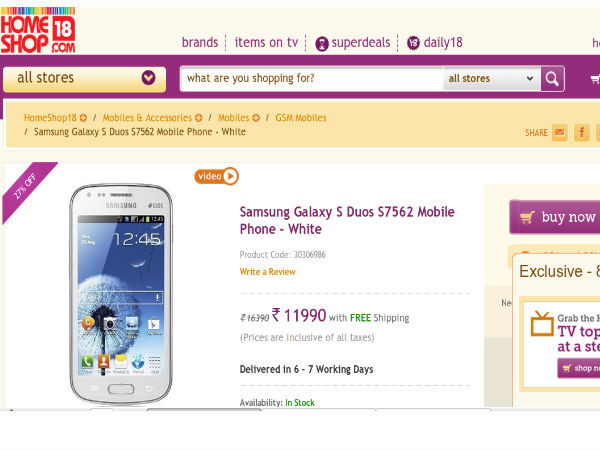Expand the Mobiles breadcrumb arrow

tap(257, 118)
